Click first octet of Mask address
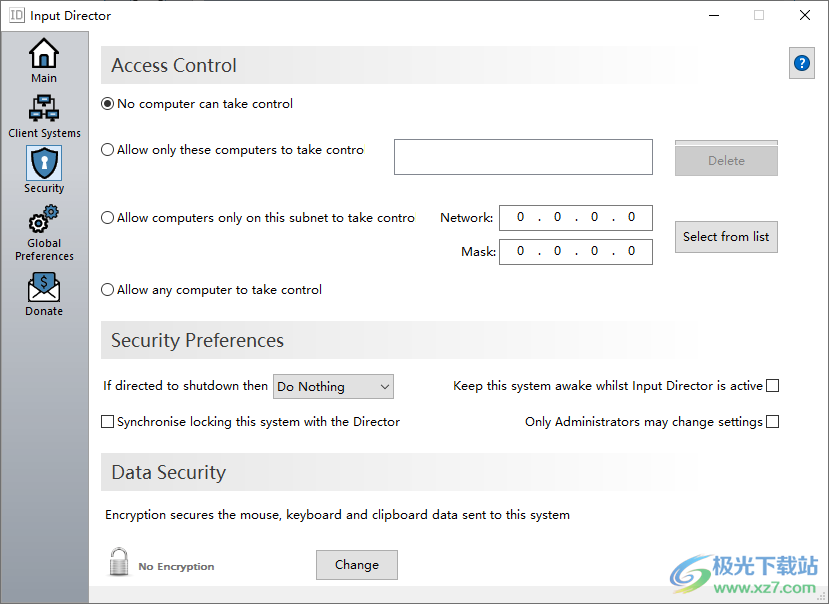Screen dimensions: 829x604 tap(520, 251)
